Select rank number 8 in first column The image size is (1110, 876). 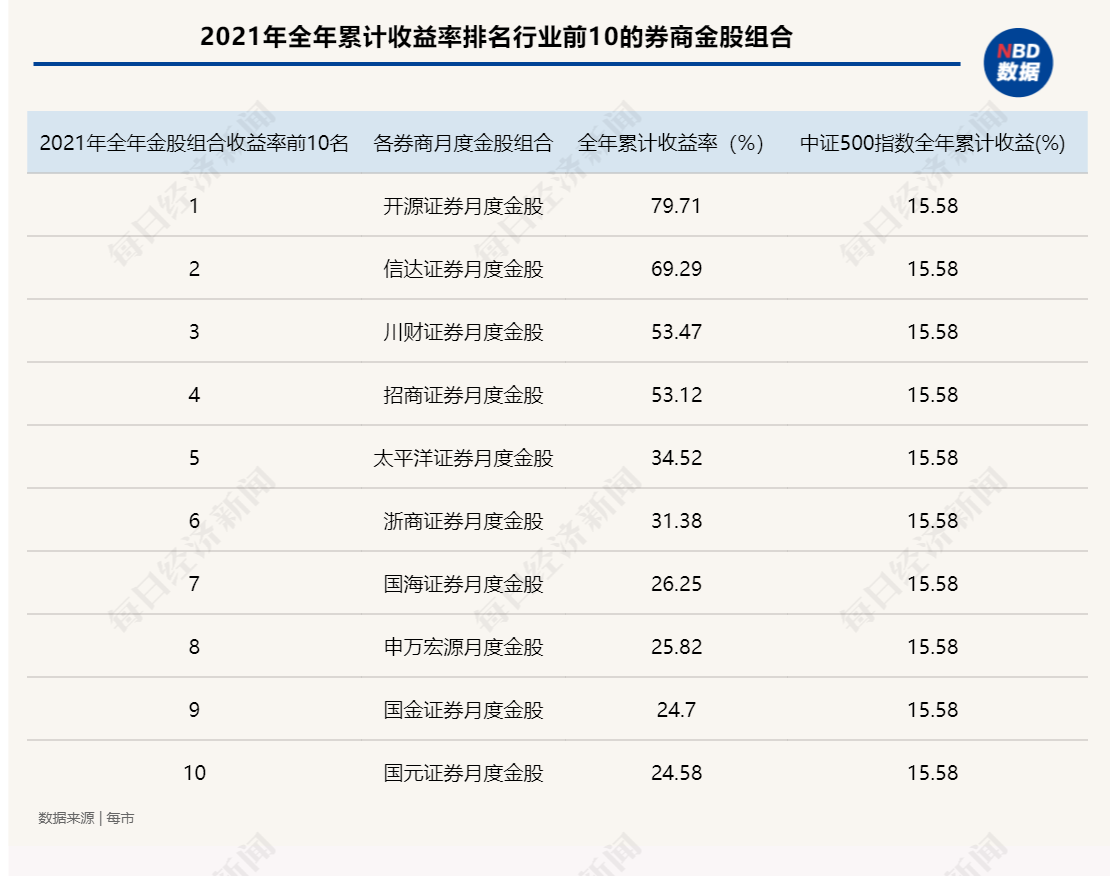194,647
